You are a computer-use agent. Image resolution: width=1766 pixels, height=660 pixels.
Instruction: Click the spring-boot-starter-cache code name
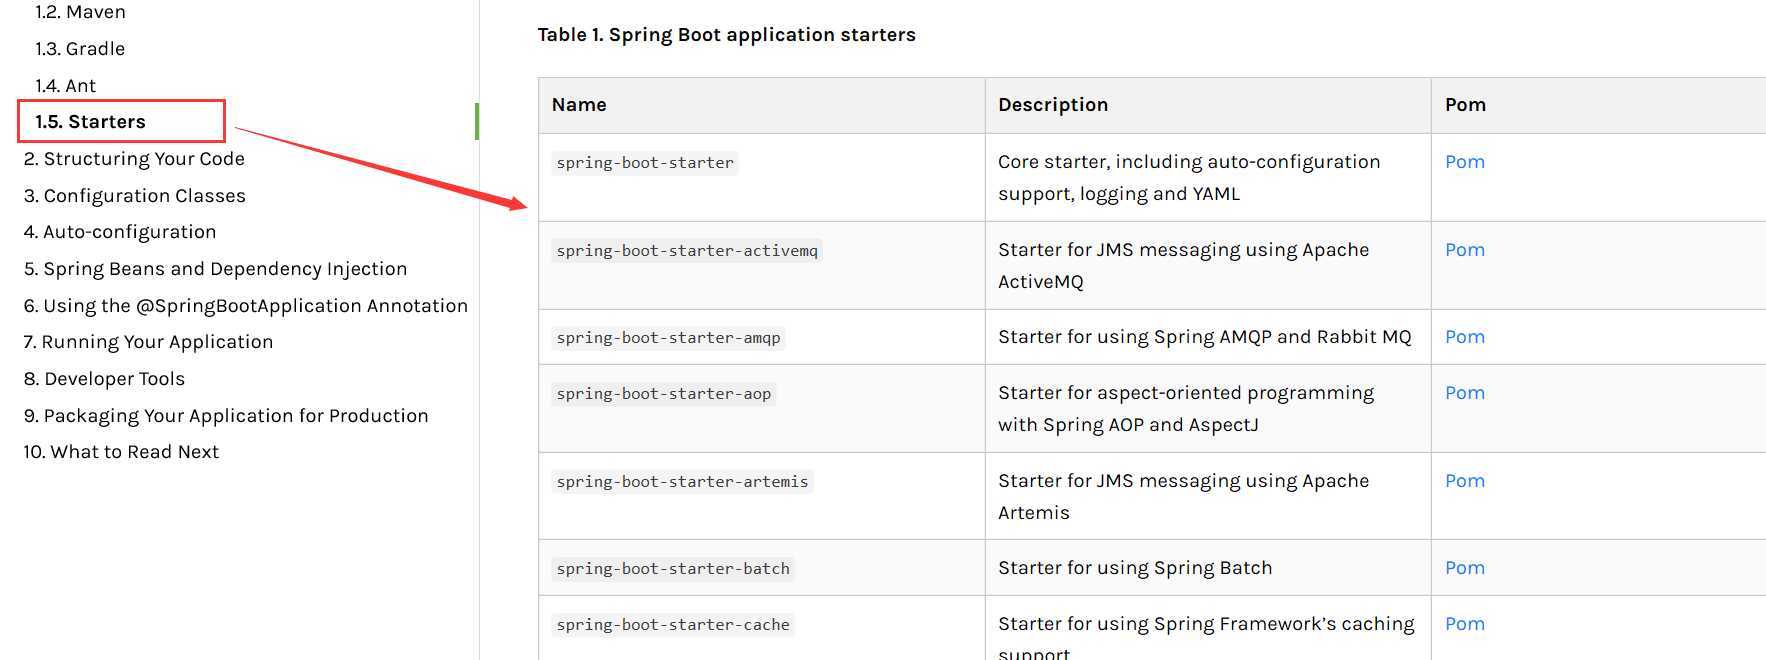(673, 625)
